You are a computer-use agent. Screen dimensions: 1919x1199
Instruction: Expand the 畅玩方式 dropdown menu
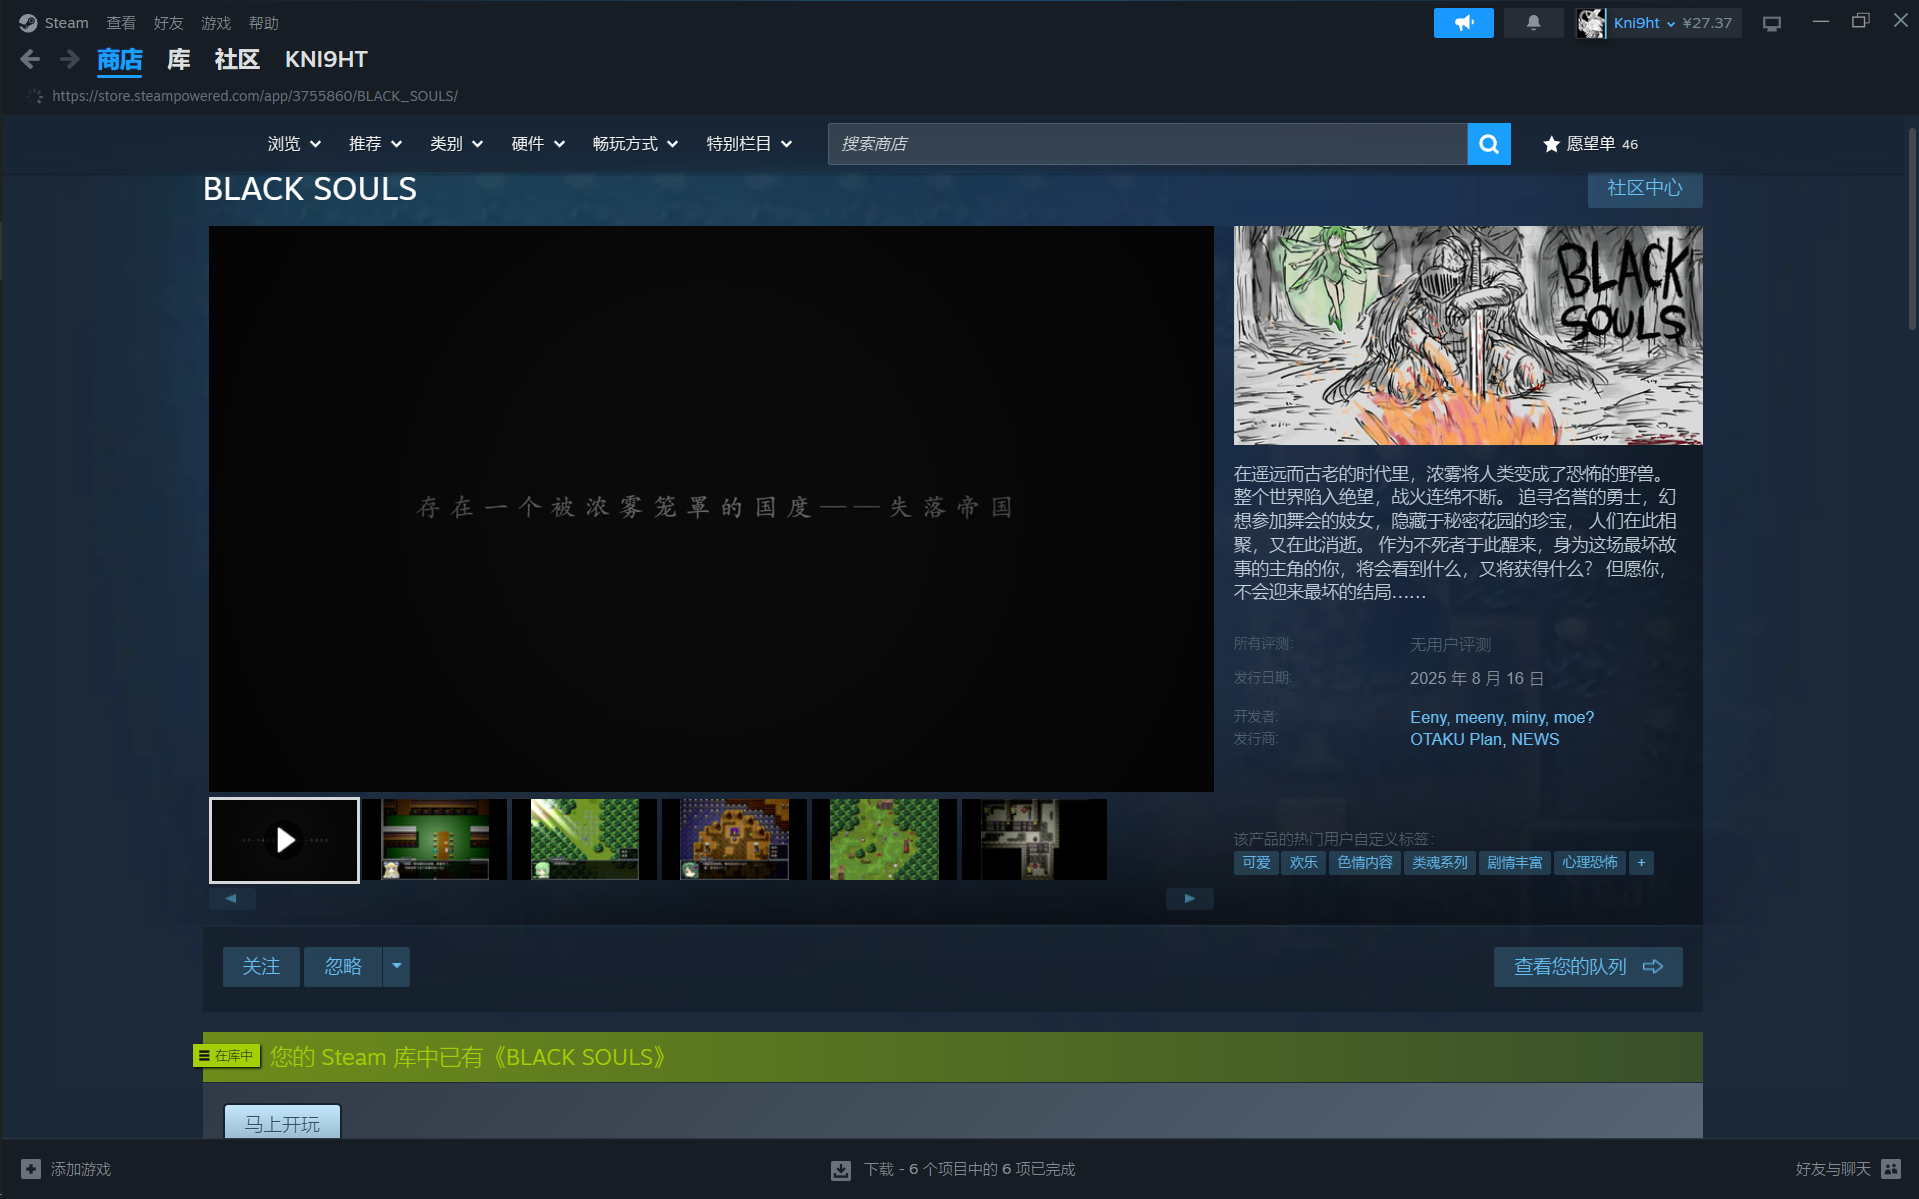click(635, 144)
